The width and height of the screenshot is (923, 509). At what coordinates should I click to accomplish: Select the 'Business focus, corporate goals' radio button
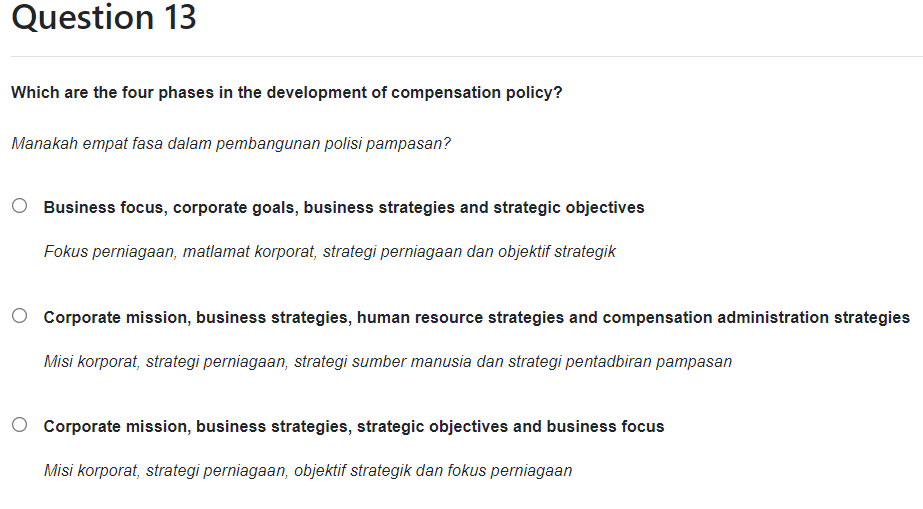[20, 207]
